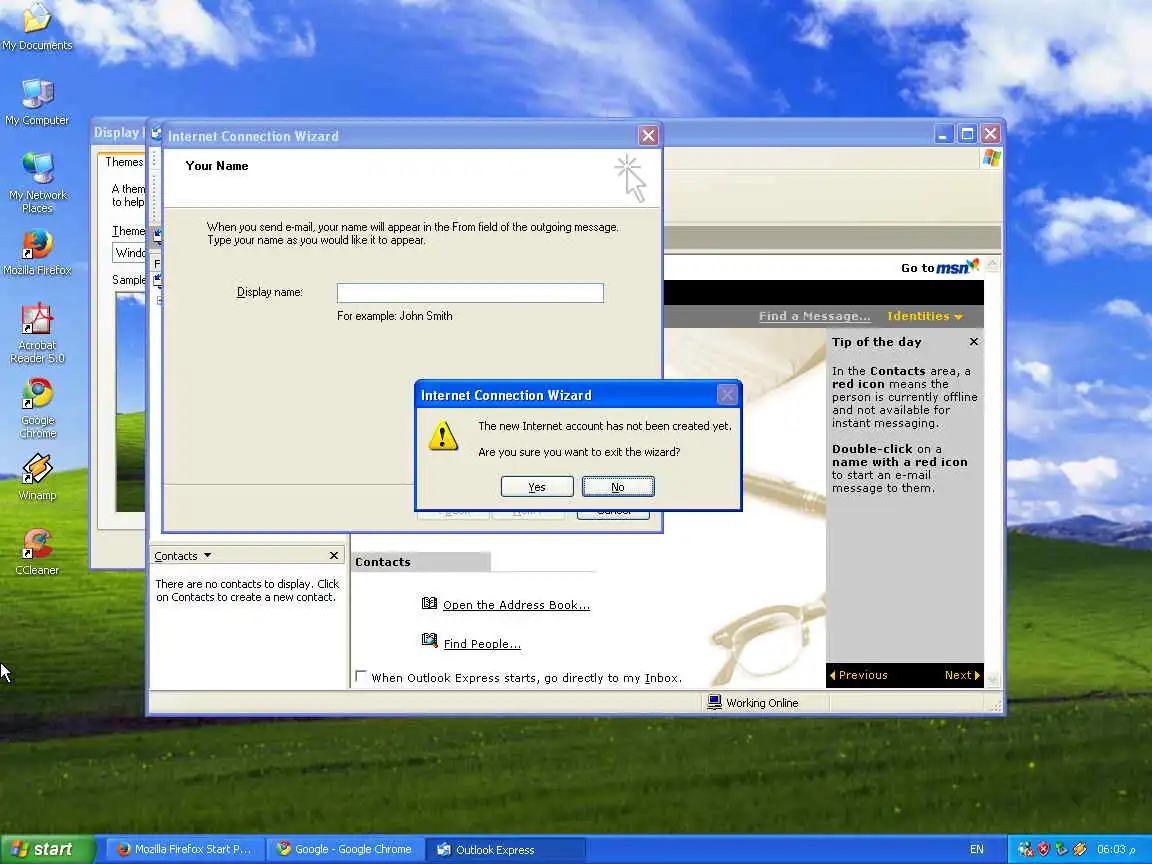Image resolution: width=1152 pixels, height=864 pixels.
Task: Click scroll down arrow in Outlook Express pane
Action: [x=993, y=680]
